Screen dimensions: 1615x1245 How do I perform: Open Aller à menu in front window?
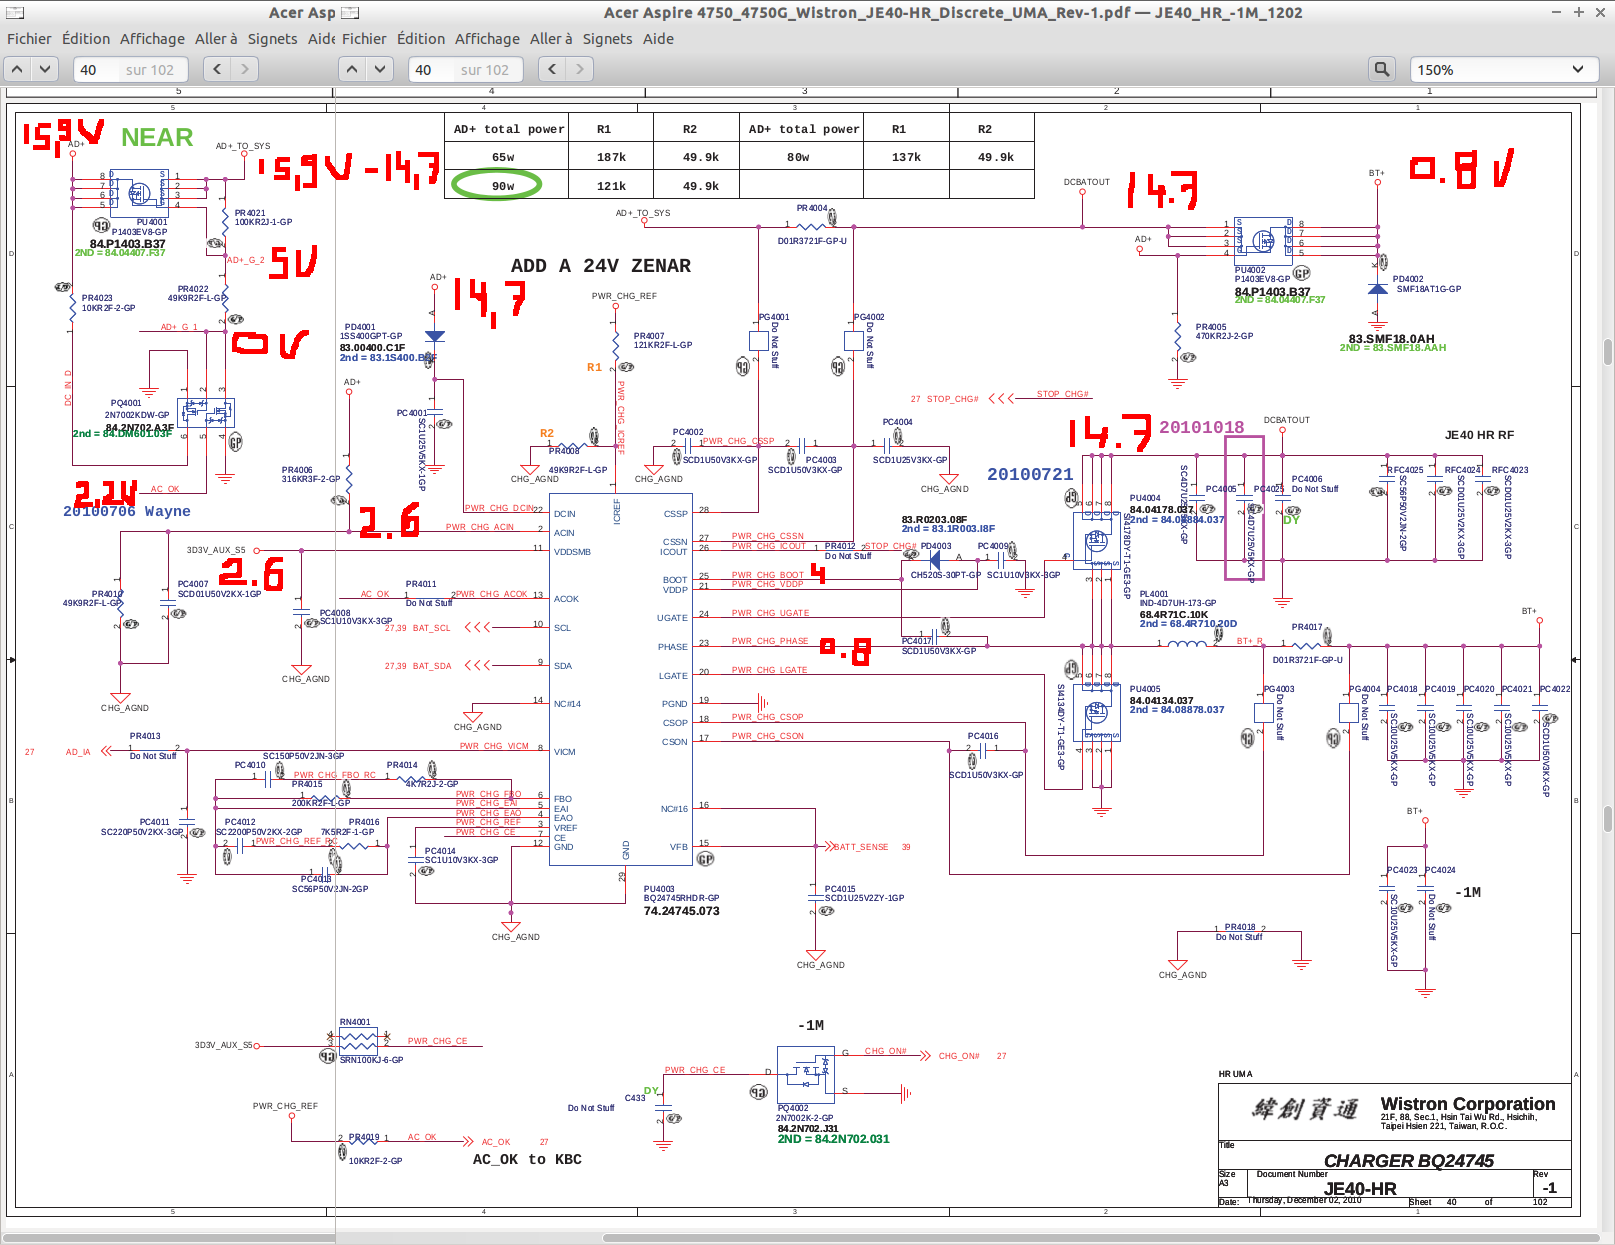click(x=551, y=39)
